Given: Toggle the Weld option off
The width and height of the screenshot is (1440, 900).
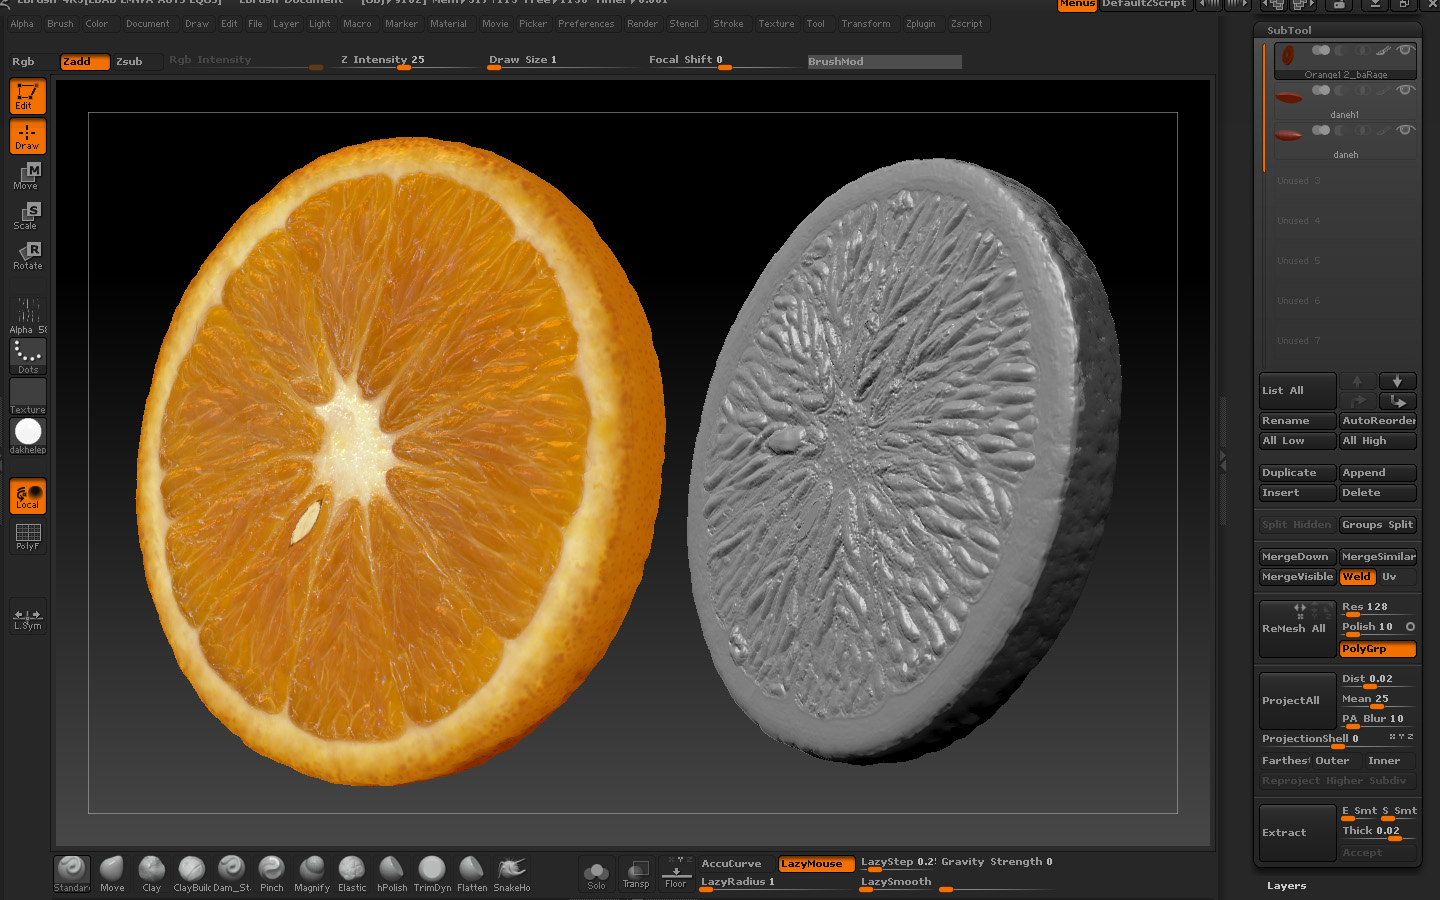Looking at the screenshot, I should (1357, 577).
